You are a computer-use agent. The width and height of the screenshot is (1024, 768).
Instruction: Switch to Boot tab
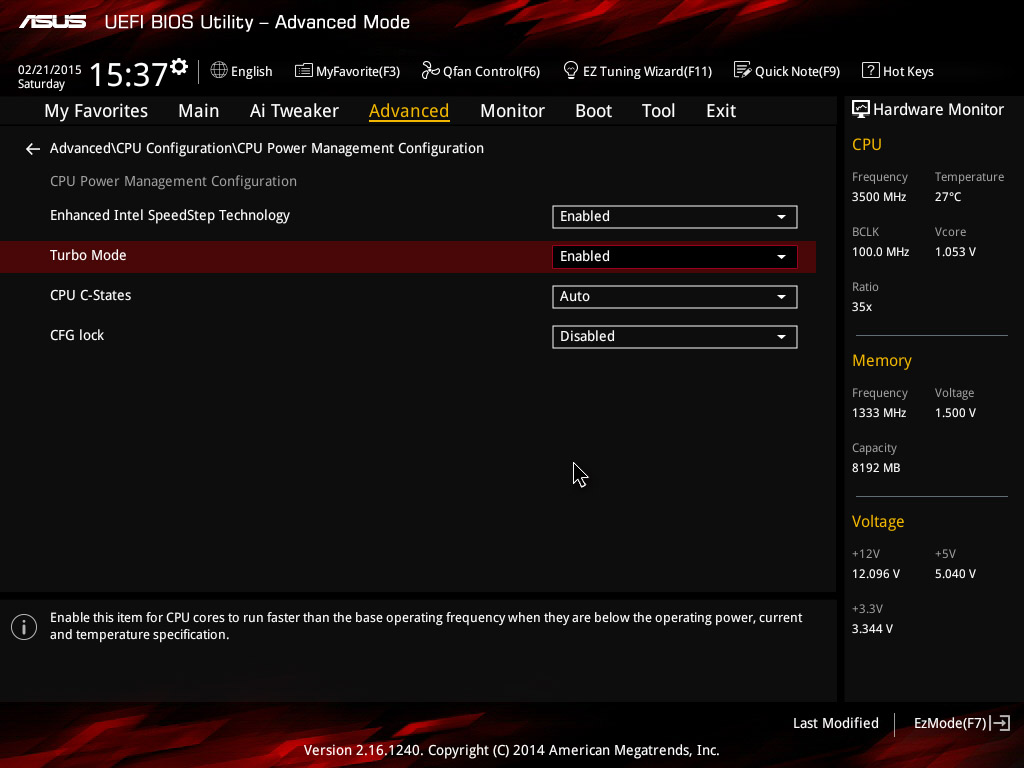click(593, 111)
